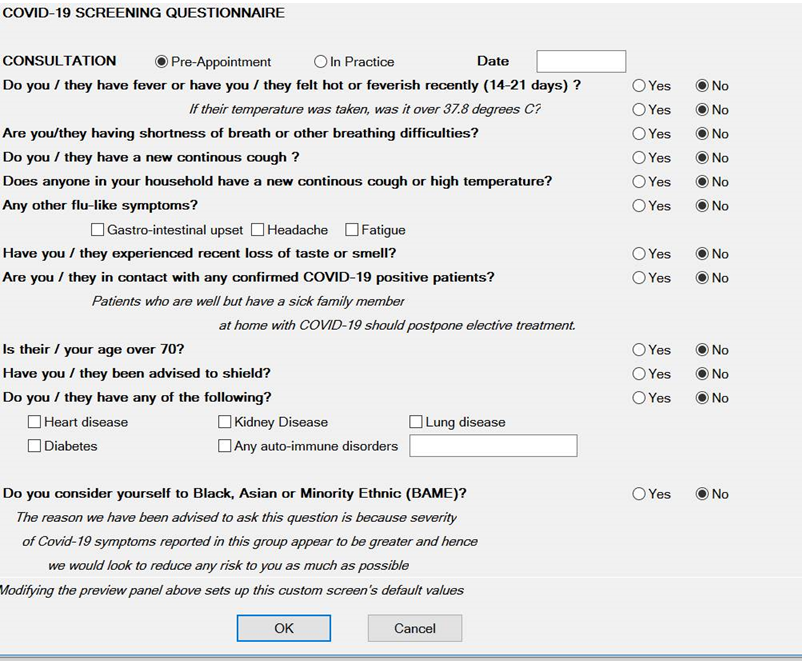
Task: Enable the Diabetes checkbox
Action: tap(34, 445)
